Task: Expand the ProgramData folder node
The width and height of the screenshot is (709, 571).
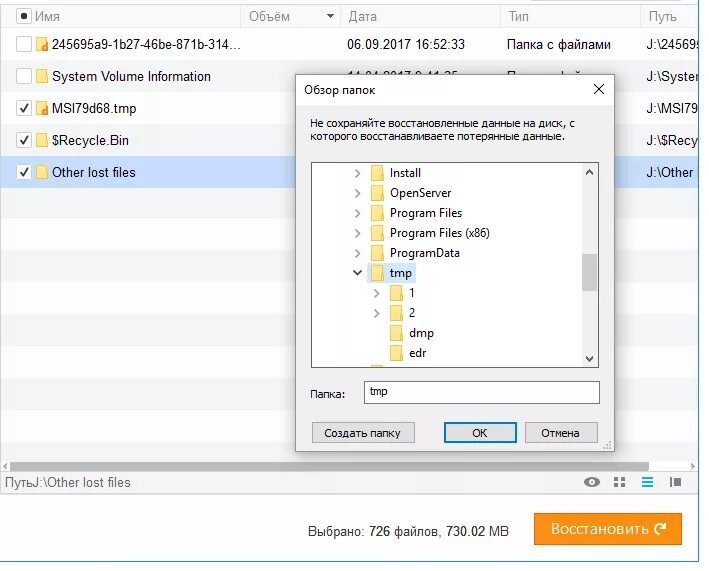Action: coord(358,253)
